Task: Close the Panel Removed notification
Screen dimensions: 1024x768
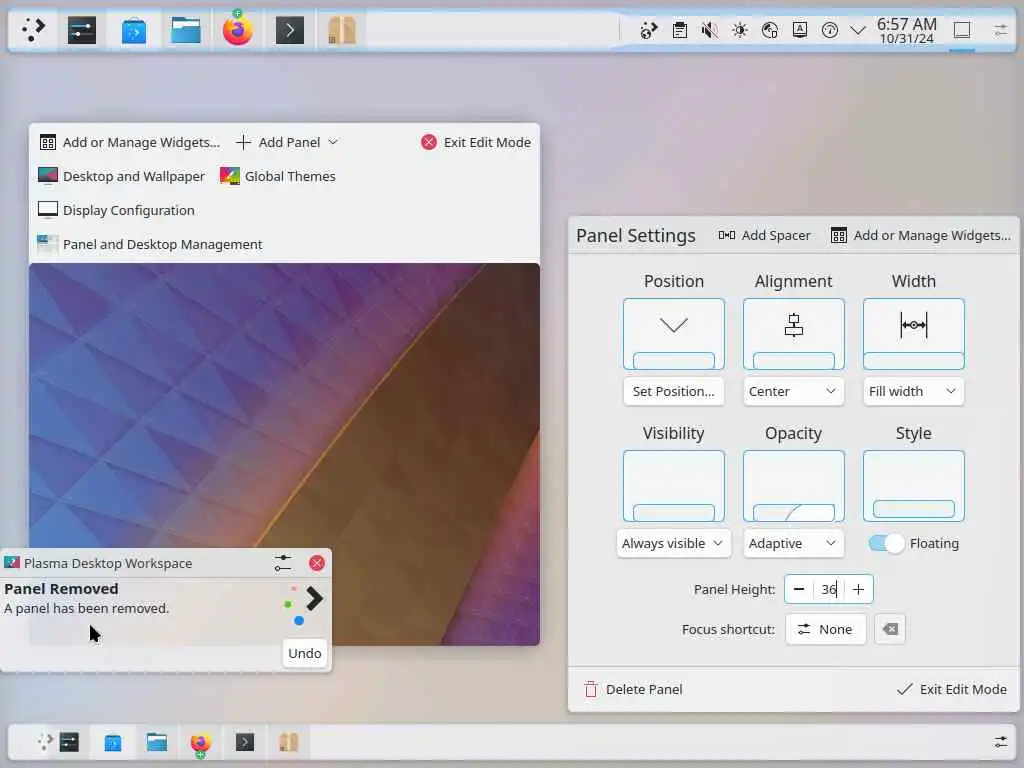Action: (x=317, y=563)
